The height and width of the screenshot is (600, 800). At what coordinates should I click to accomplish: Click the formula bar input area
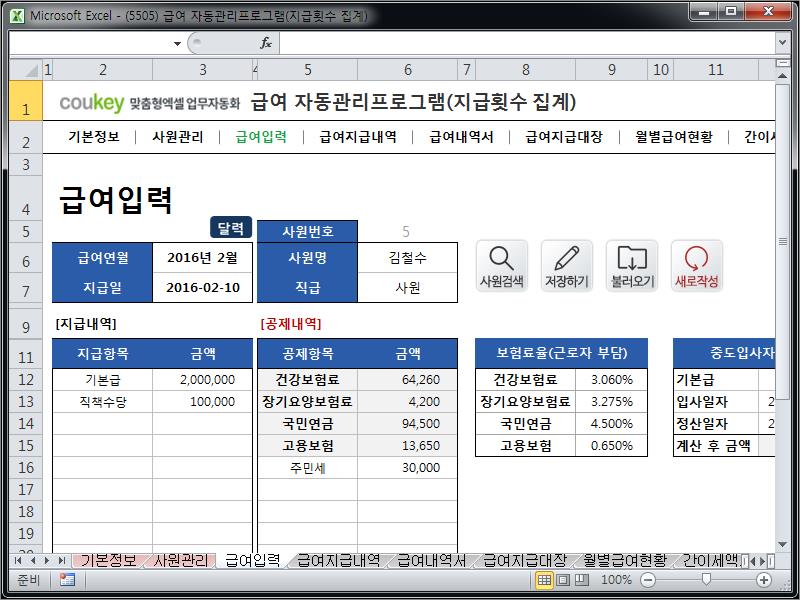pos(527,43)
